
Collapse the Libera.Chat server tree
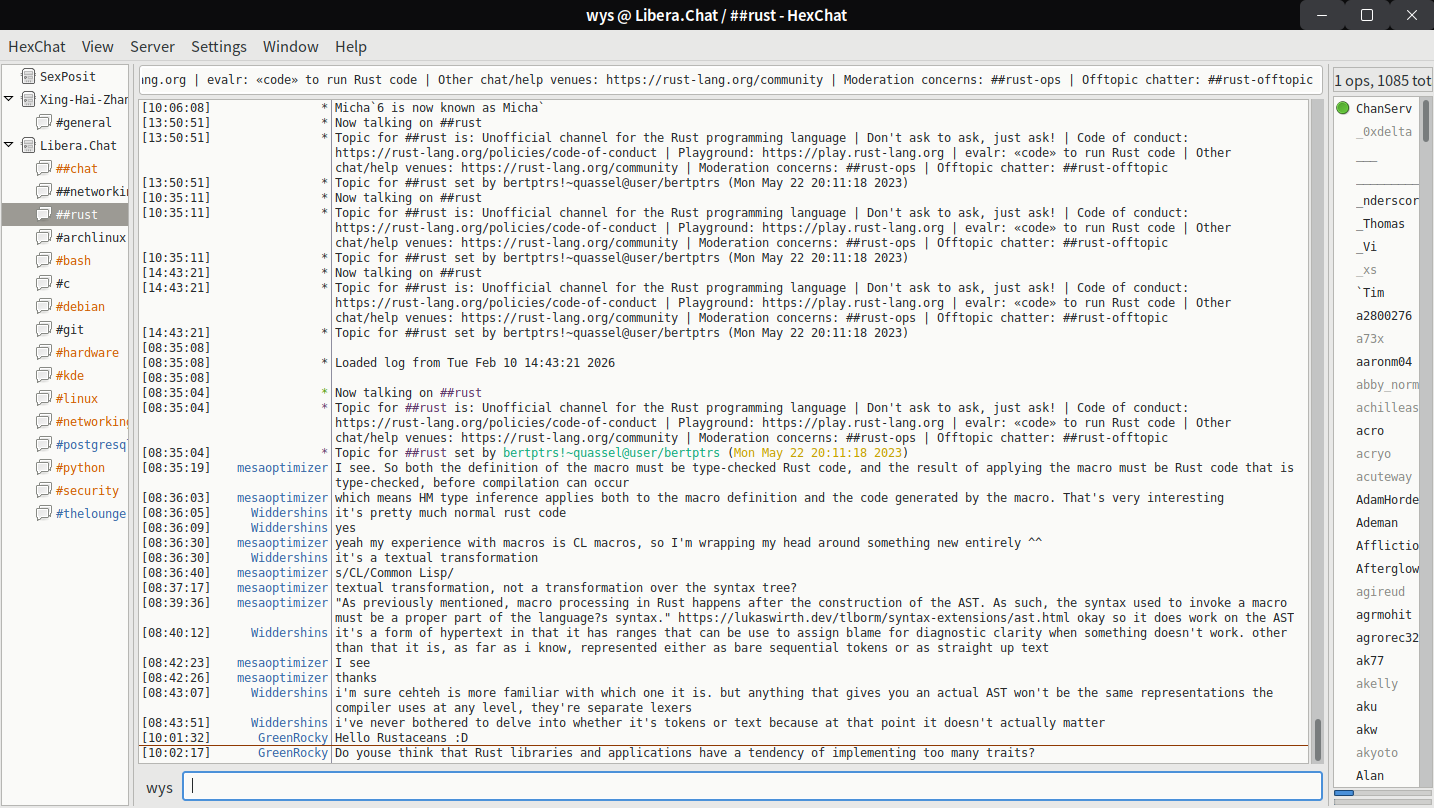tap(9, 145)
